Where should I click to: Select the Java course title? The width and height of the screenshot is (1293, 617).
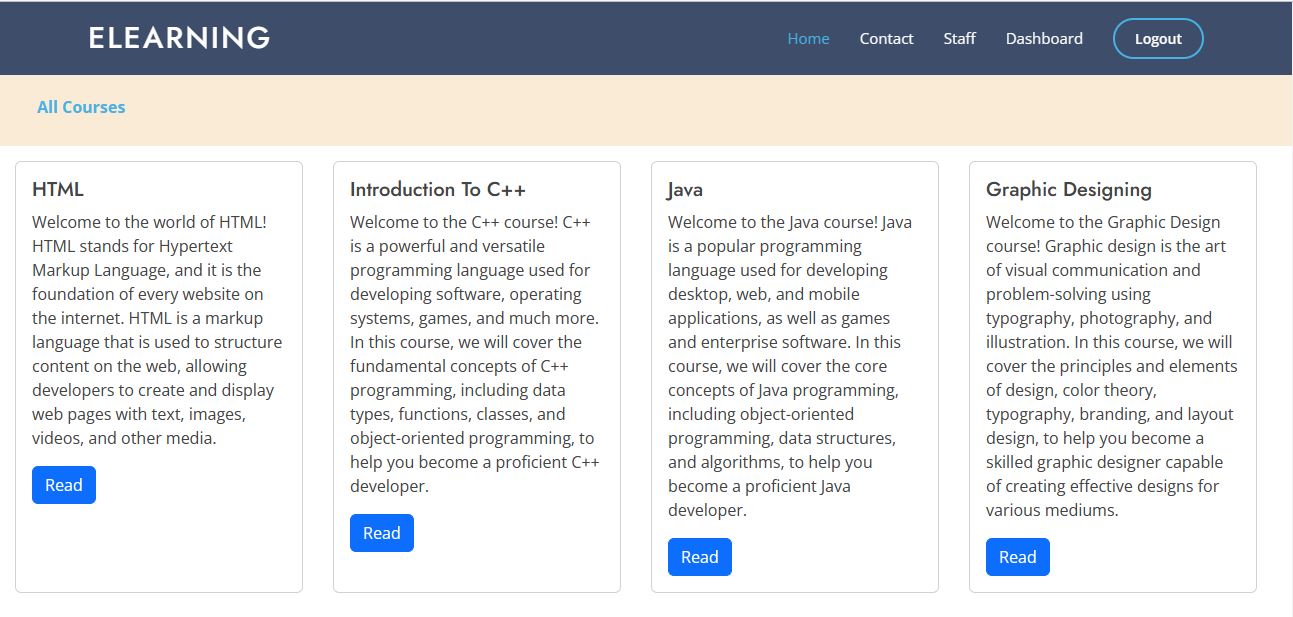click(684, 189)
